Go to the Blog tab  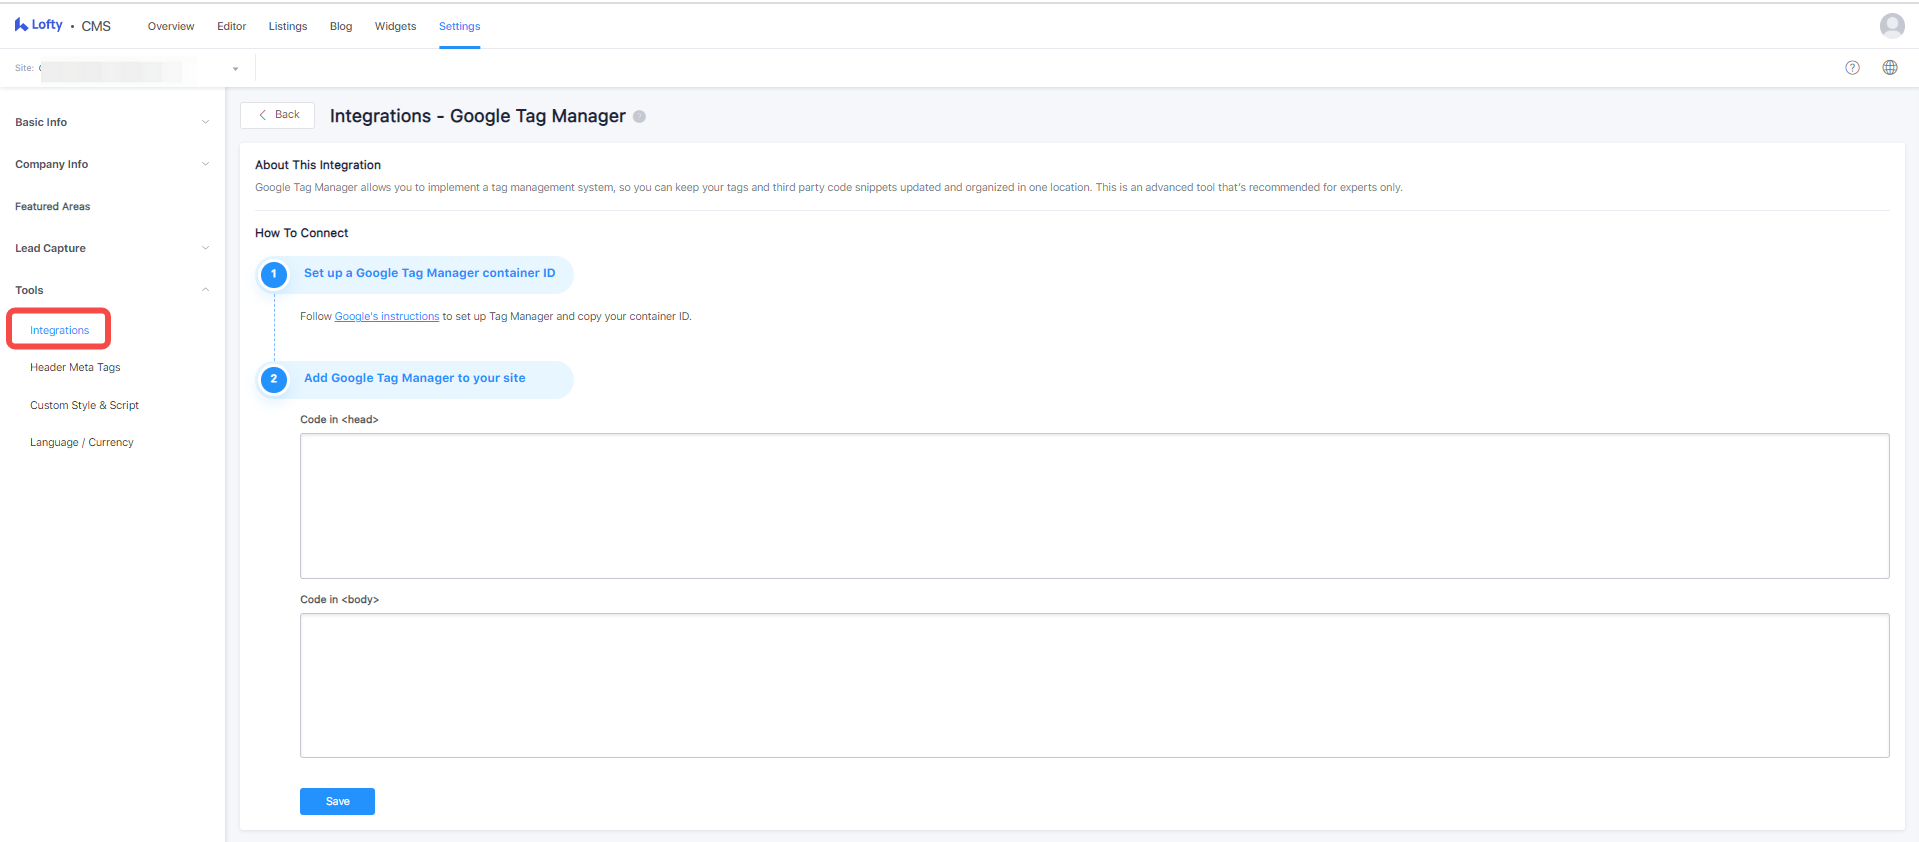click(341, 26)
